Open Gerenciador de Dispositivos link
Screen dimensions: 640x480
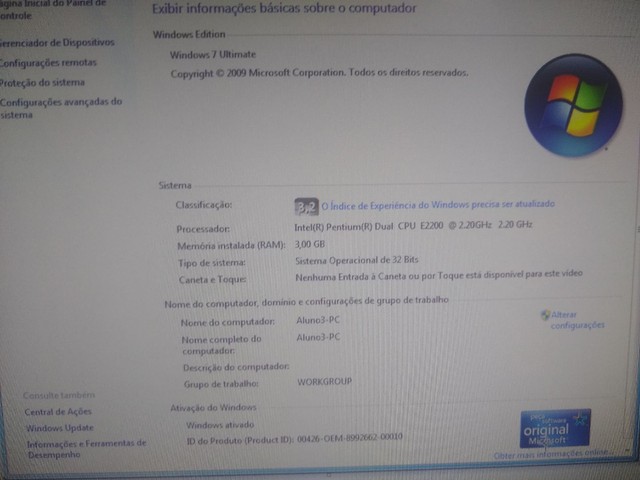(57, 42)
